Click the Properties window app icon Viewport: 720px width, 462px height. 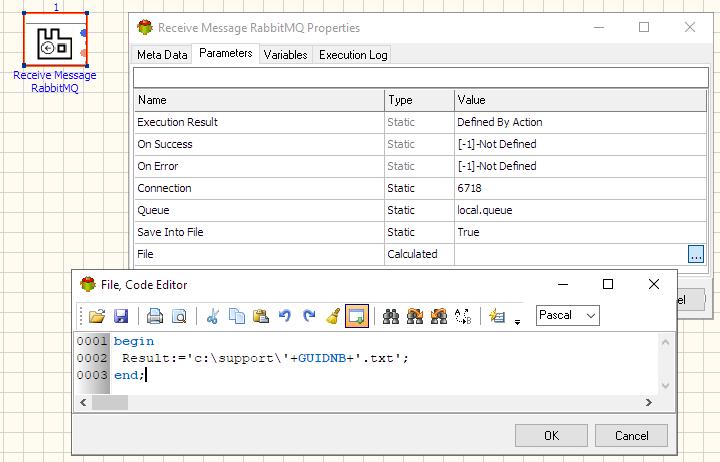point(145,28)
